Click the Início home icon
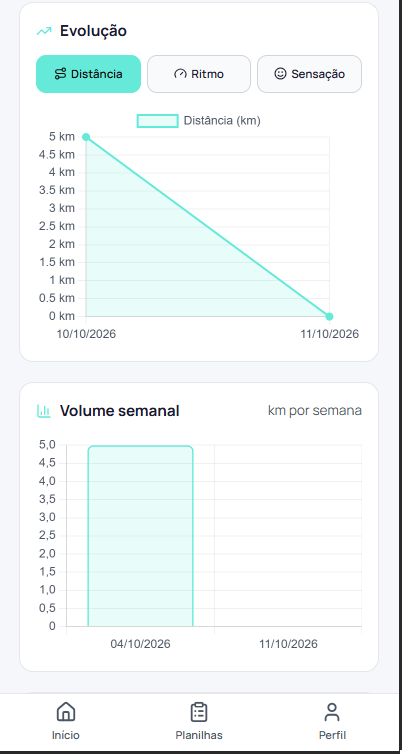Image resolution: width=402 pixels, height=754 pixels. pyautogui.click(x=66, y=712)
